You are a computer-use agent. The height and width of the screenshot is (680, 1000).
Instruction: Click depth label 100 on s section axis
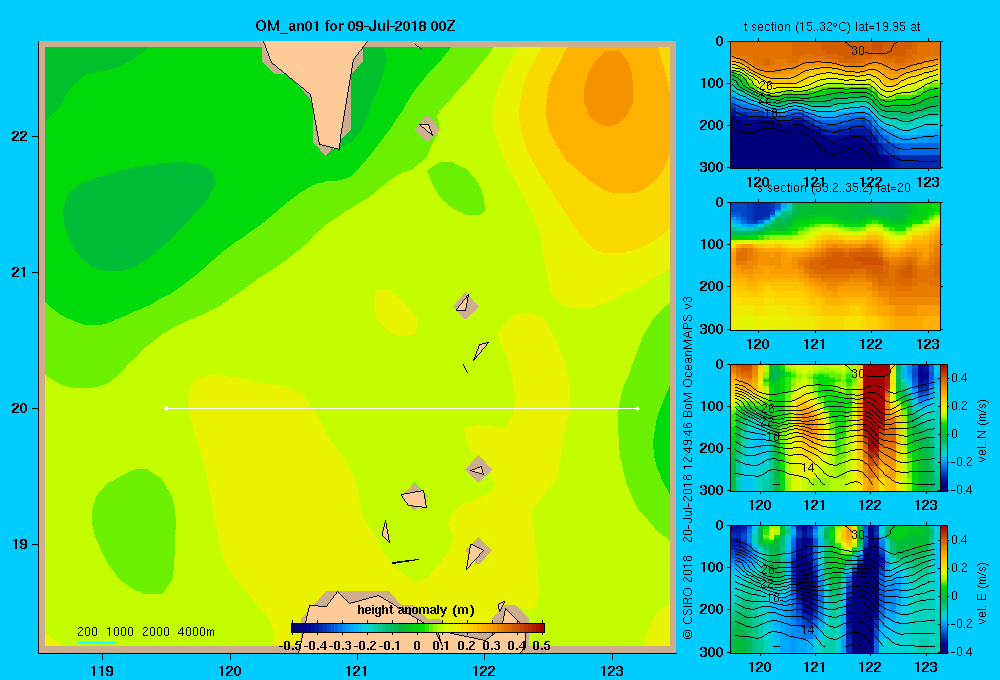tap(711, 244)
